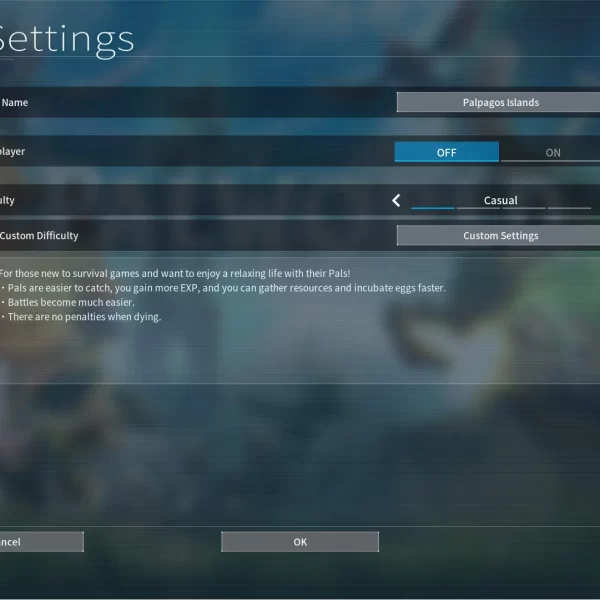
Task: Click the last difficulty segment bar
Action: pos(570,208)
